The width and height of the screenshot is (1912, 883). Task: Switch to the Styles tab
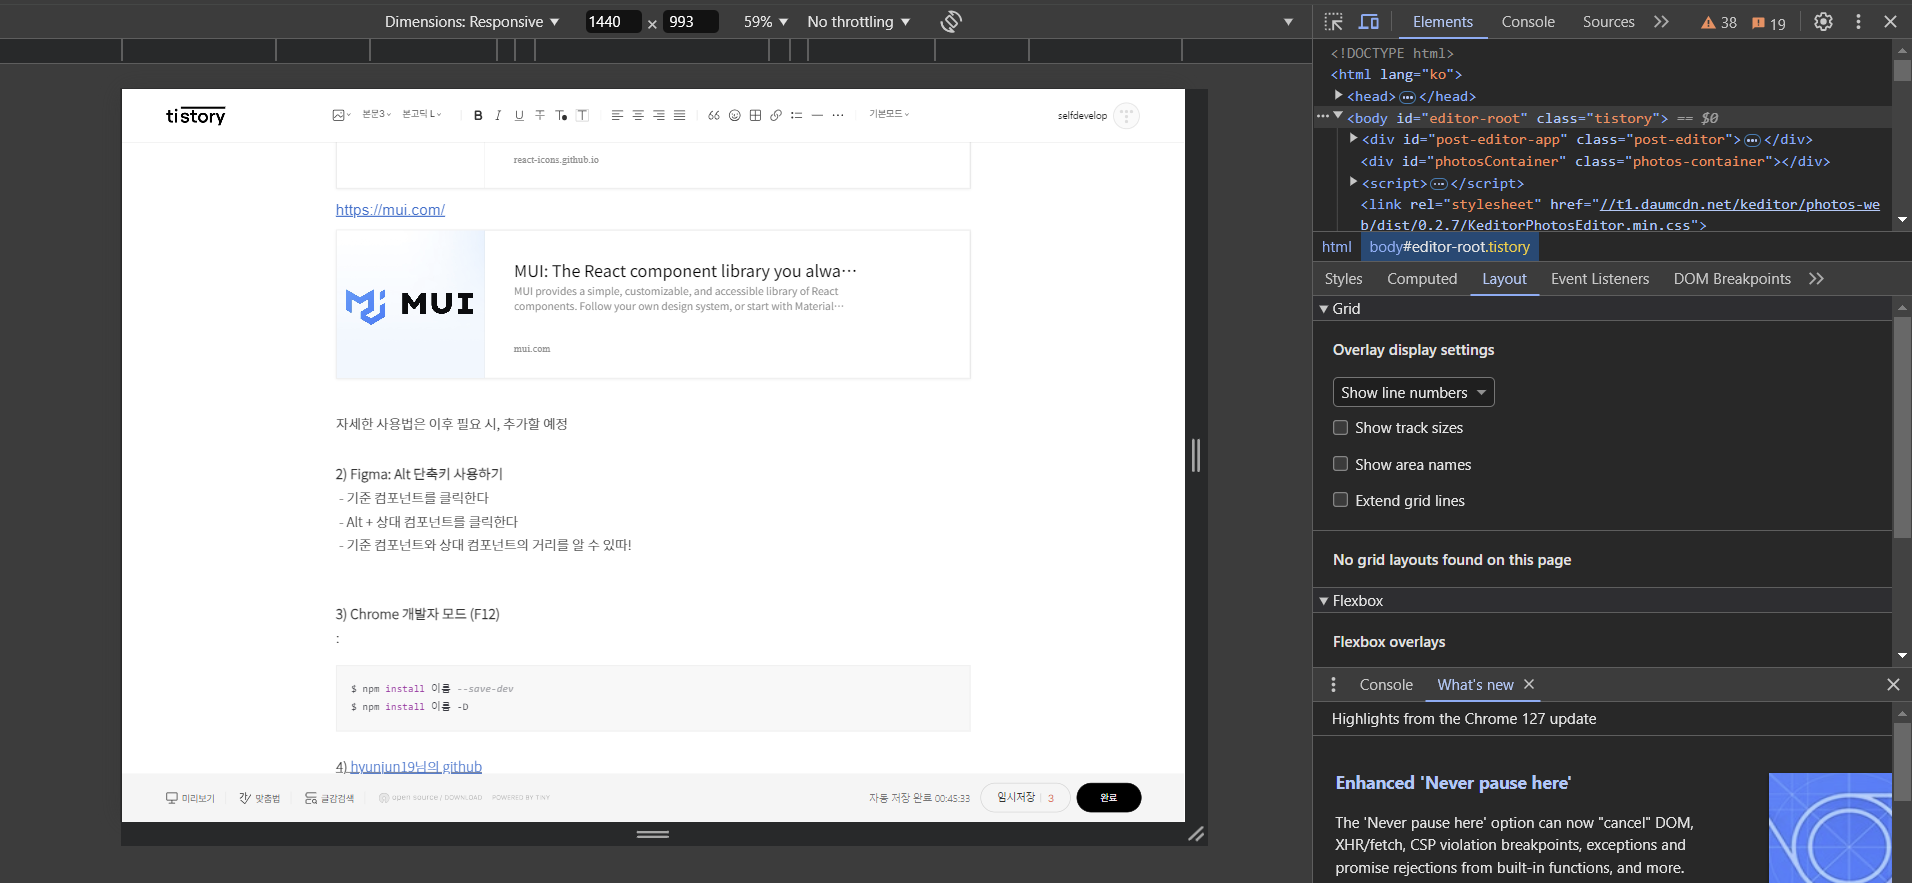1343,279
